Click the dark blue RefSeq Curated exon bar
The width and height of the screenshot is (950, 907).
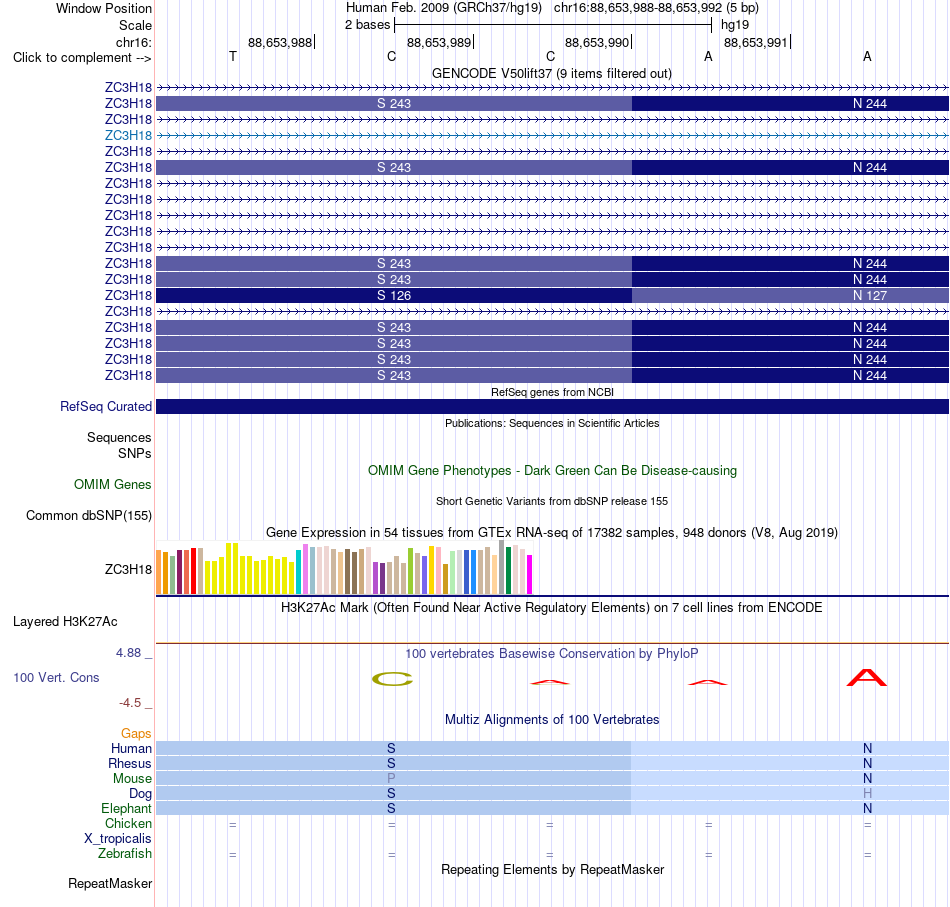552,407
